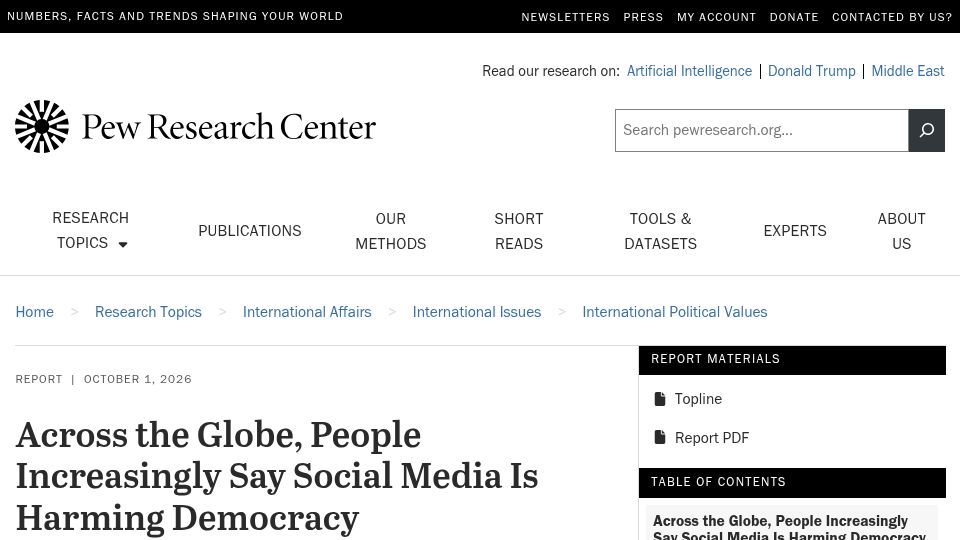Click the Pew Research Center sunburst logo
The width and height of the screenshot is (960, 540).
42,126
